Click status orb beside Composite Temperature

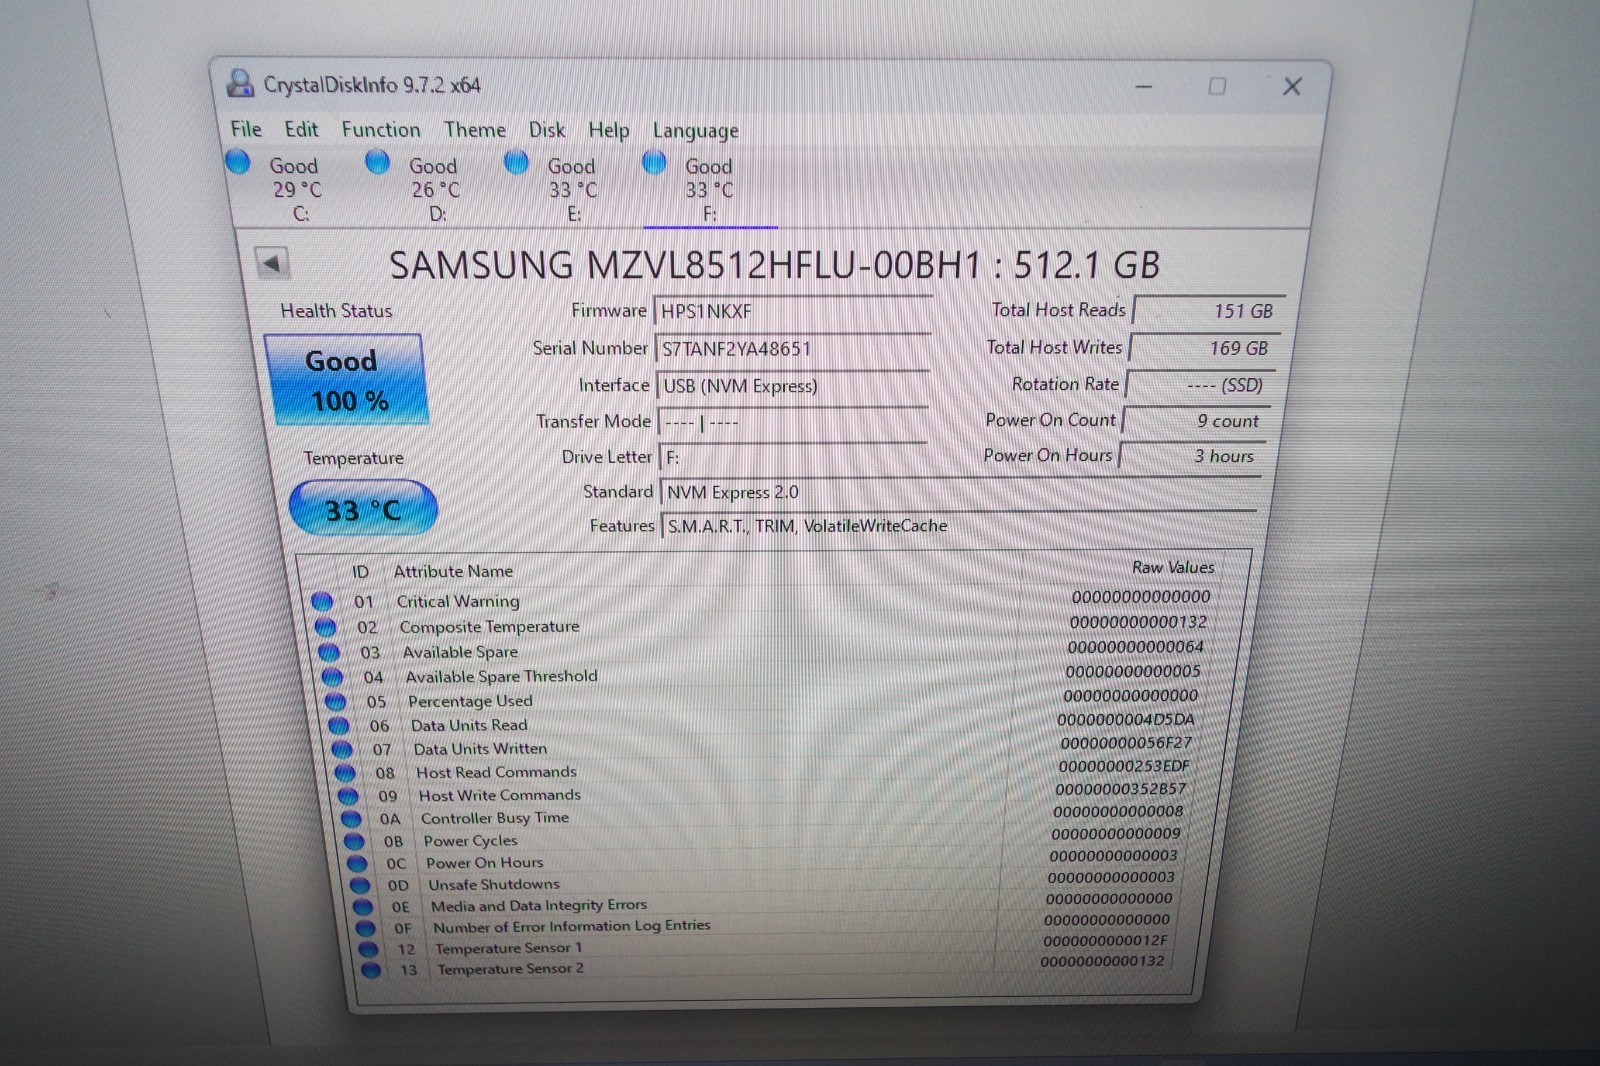click(x=325, y=627)
